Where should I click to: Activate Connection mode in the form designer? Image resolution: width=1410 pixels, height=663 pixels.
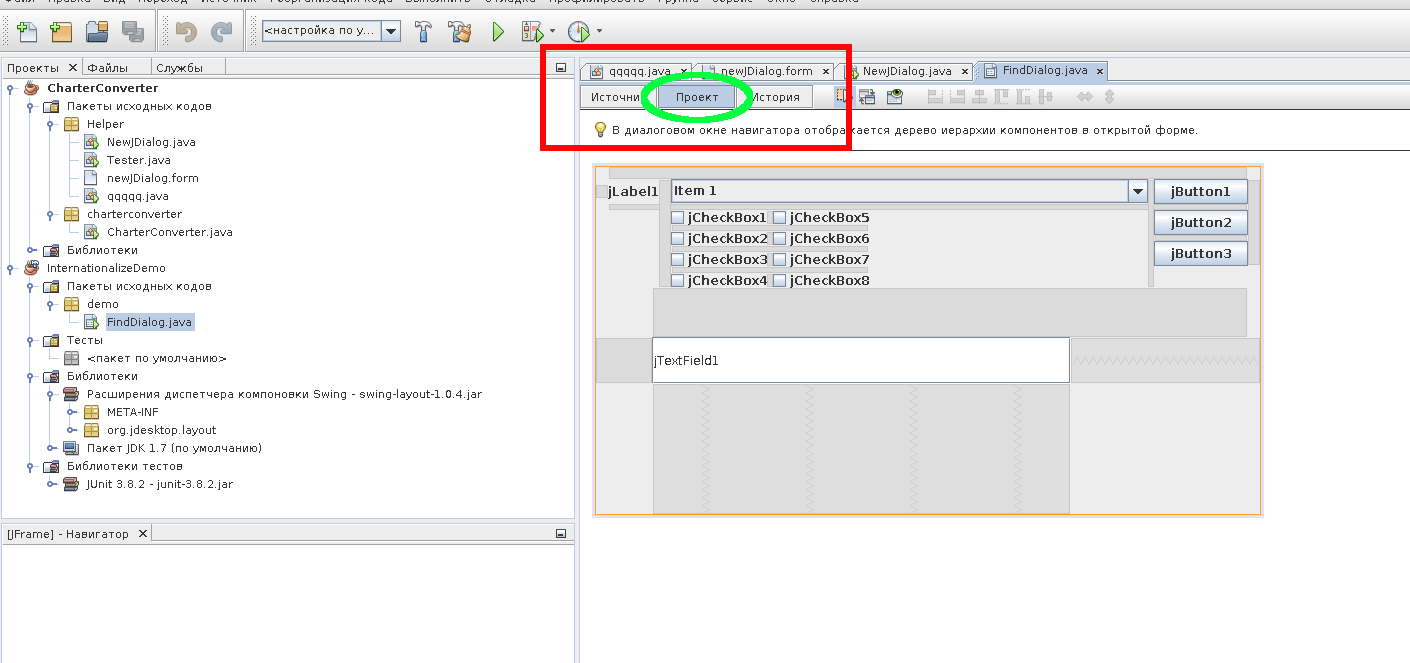click(x=867, y=97)
